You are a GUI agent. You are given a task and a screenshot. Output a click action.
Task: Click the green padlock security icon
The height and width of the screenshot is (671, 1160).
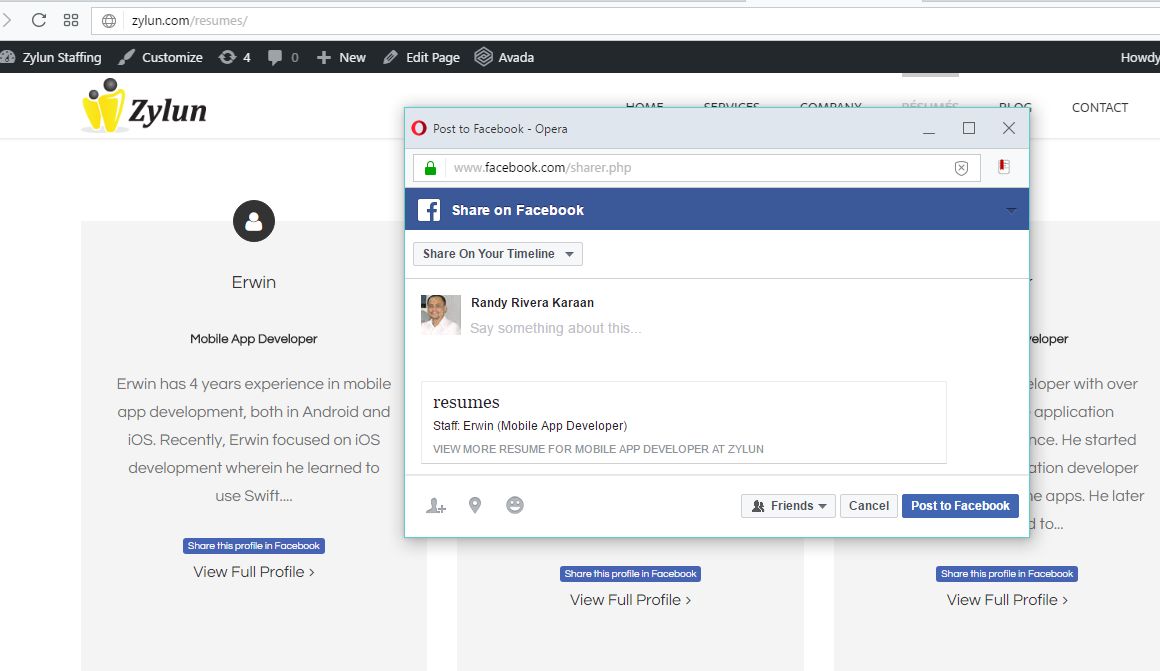click(430, 168)
